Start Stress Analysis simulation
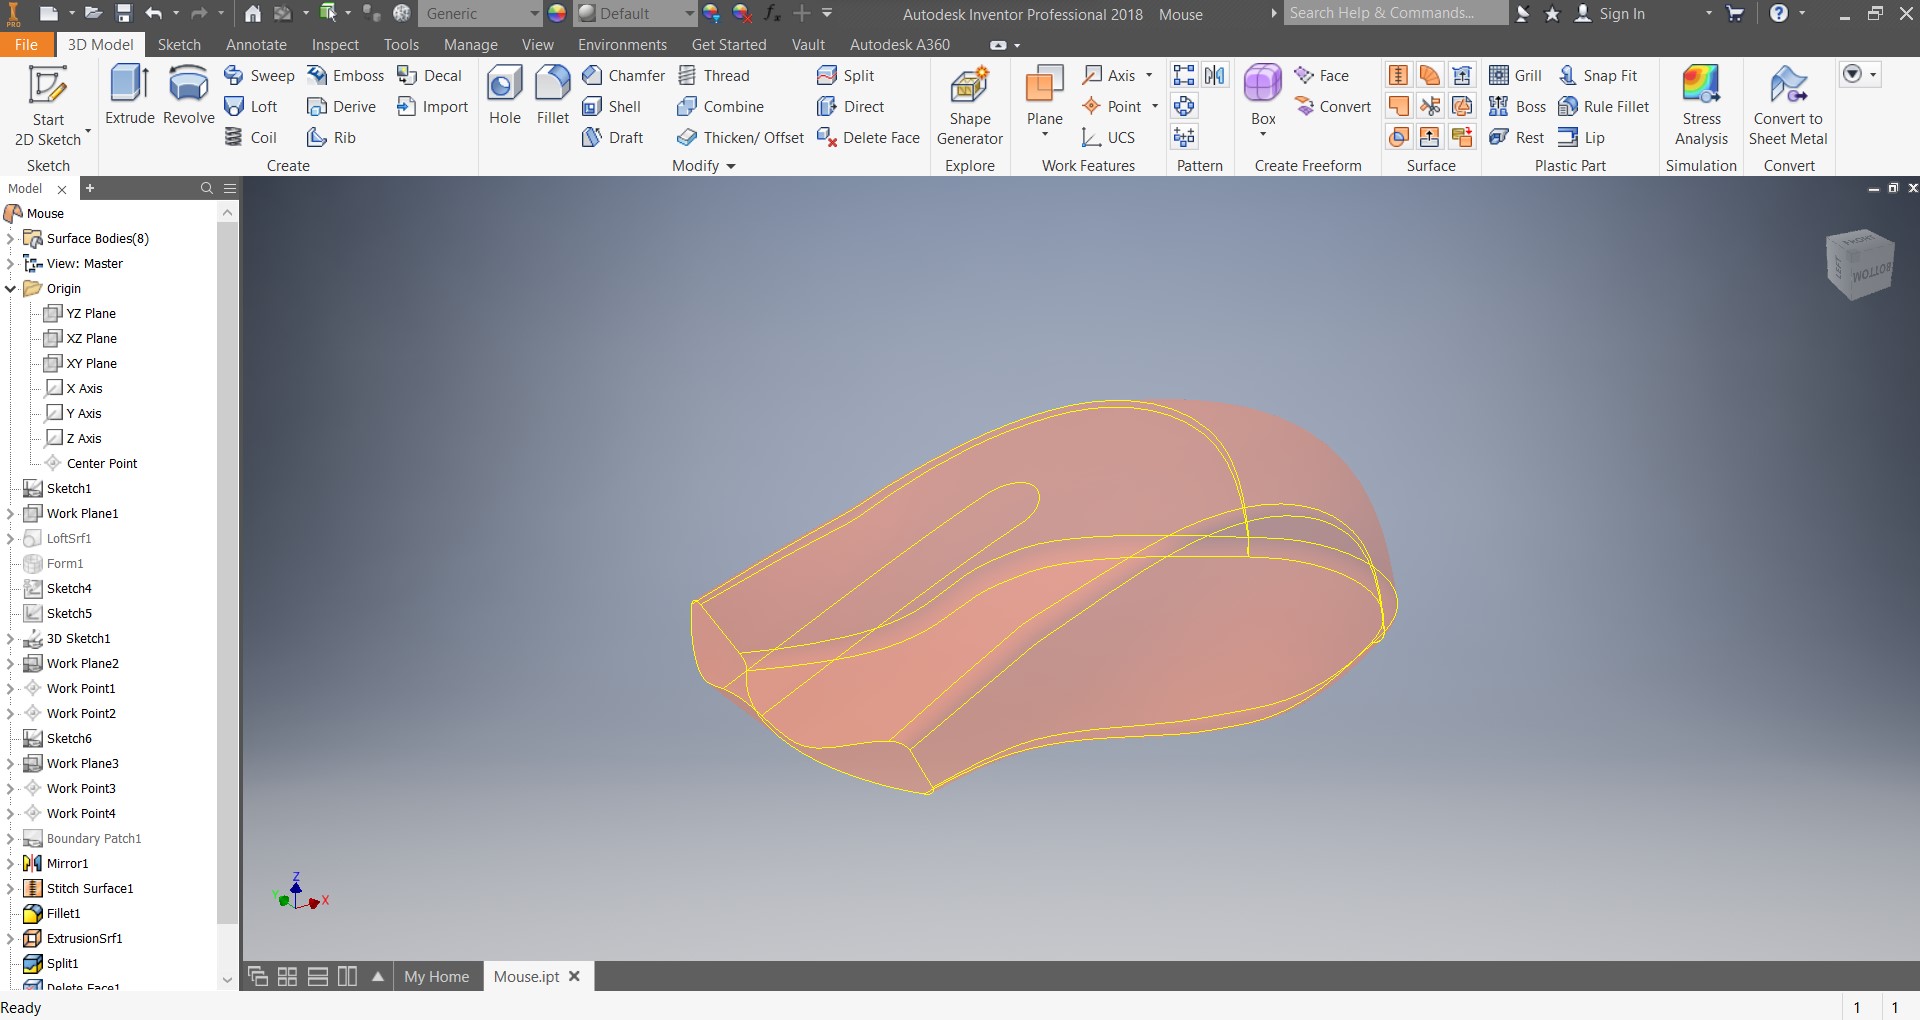The width and height of the screenshot is (1920, 1020). [x=1701, y=106]
